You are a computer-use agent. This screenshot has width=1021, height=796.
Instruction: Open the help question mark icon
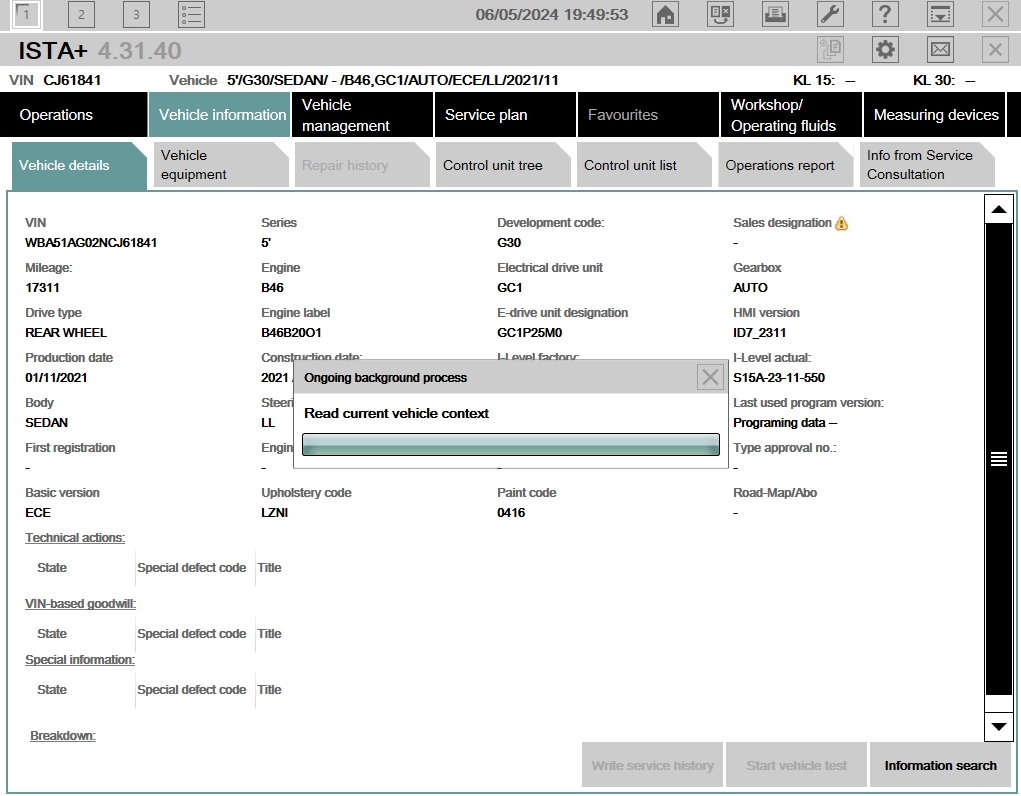885,14
